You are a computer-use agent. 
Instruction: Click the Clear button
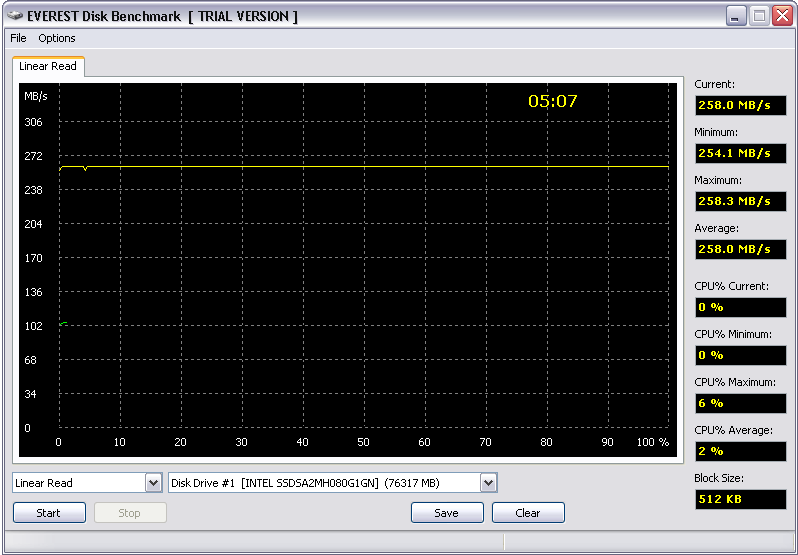point(528,513)
